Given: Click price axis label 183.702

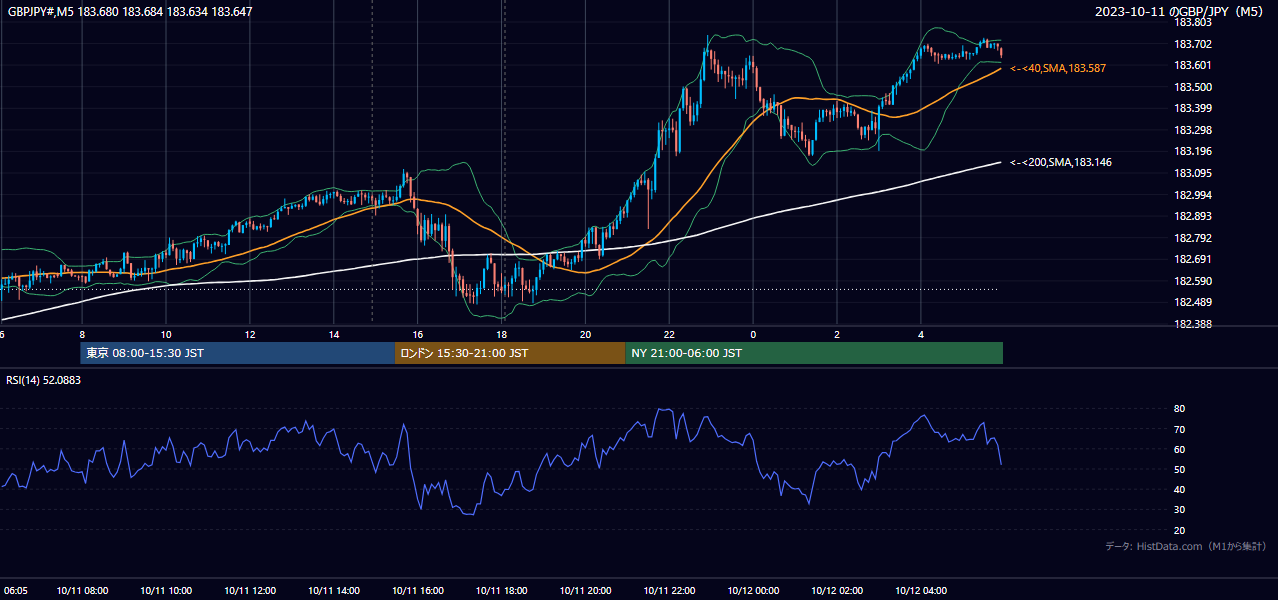Looking at the screenshot, I should (1193, 44).
